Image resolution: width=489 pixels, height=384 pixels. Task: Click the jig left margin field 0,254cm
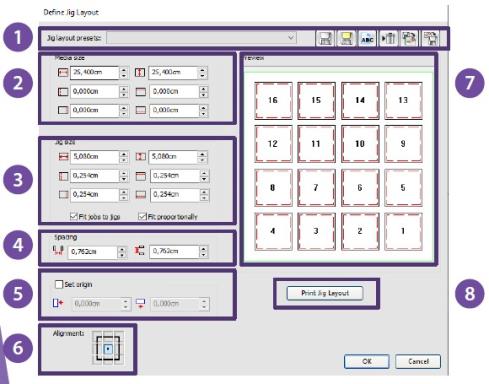click(95, 176)
